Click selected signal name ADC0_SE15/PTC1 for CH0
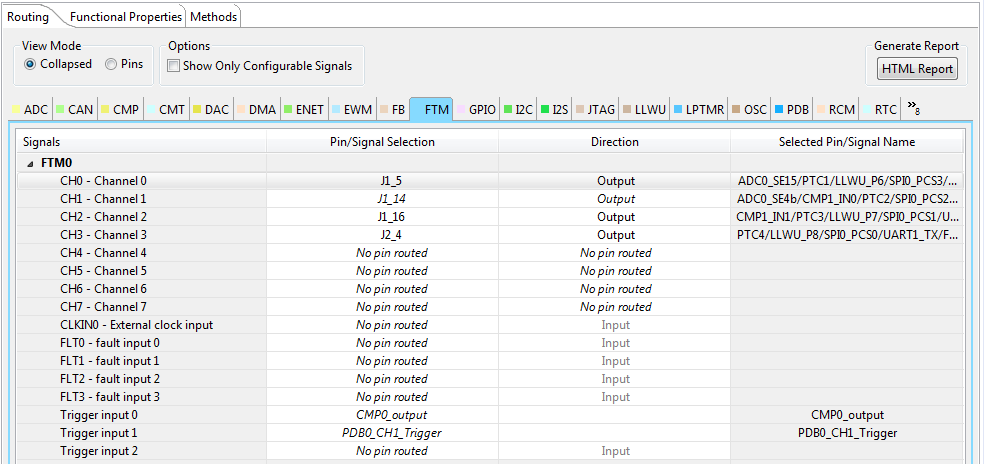984x464 pixels. [847, 181]
